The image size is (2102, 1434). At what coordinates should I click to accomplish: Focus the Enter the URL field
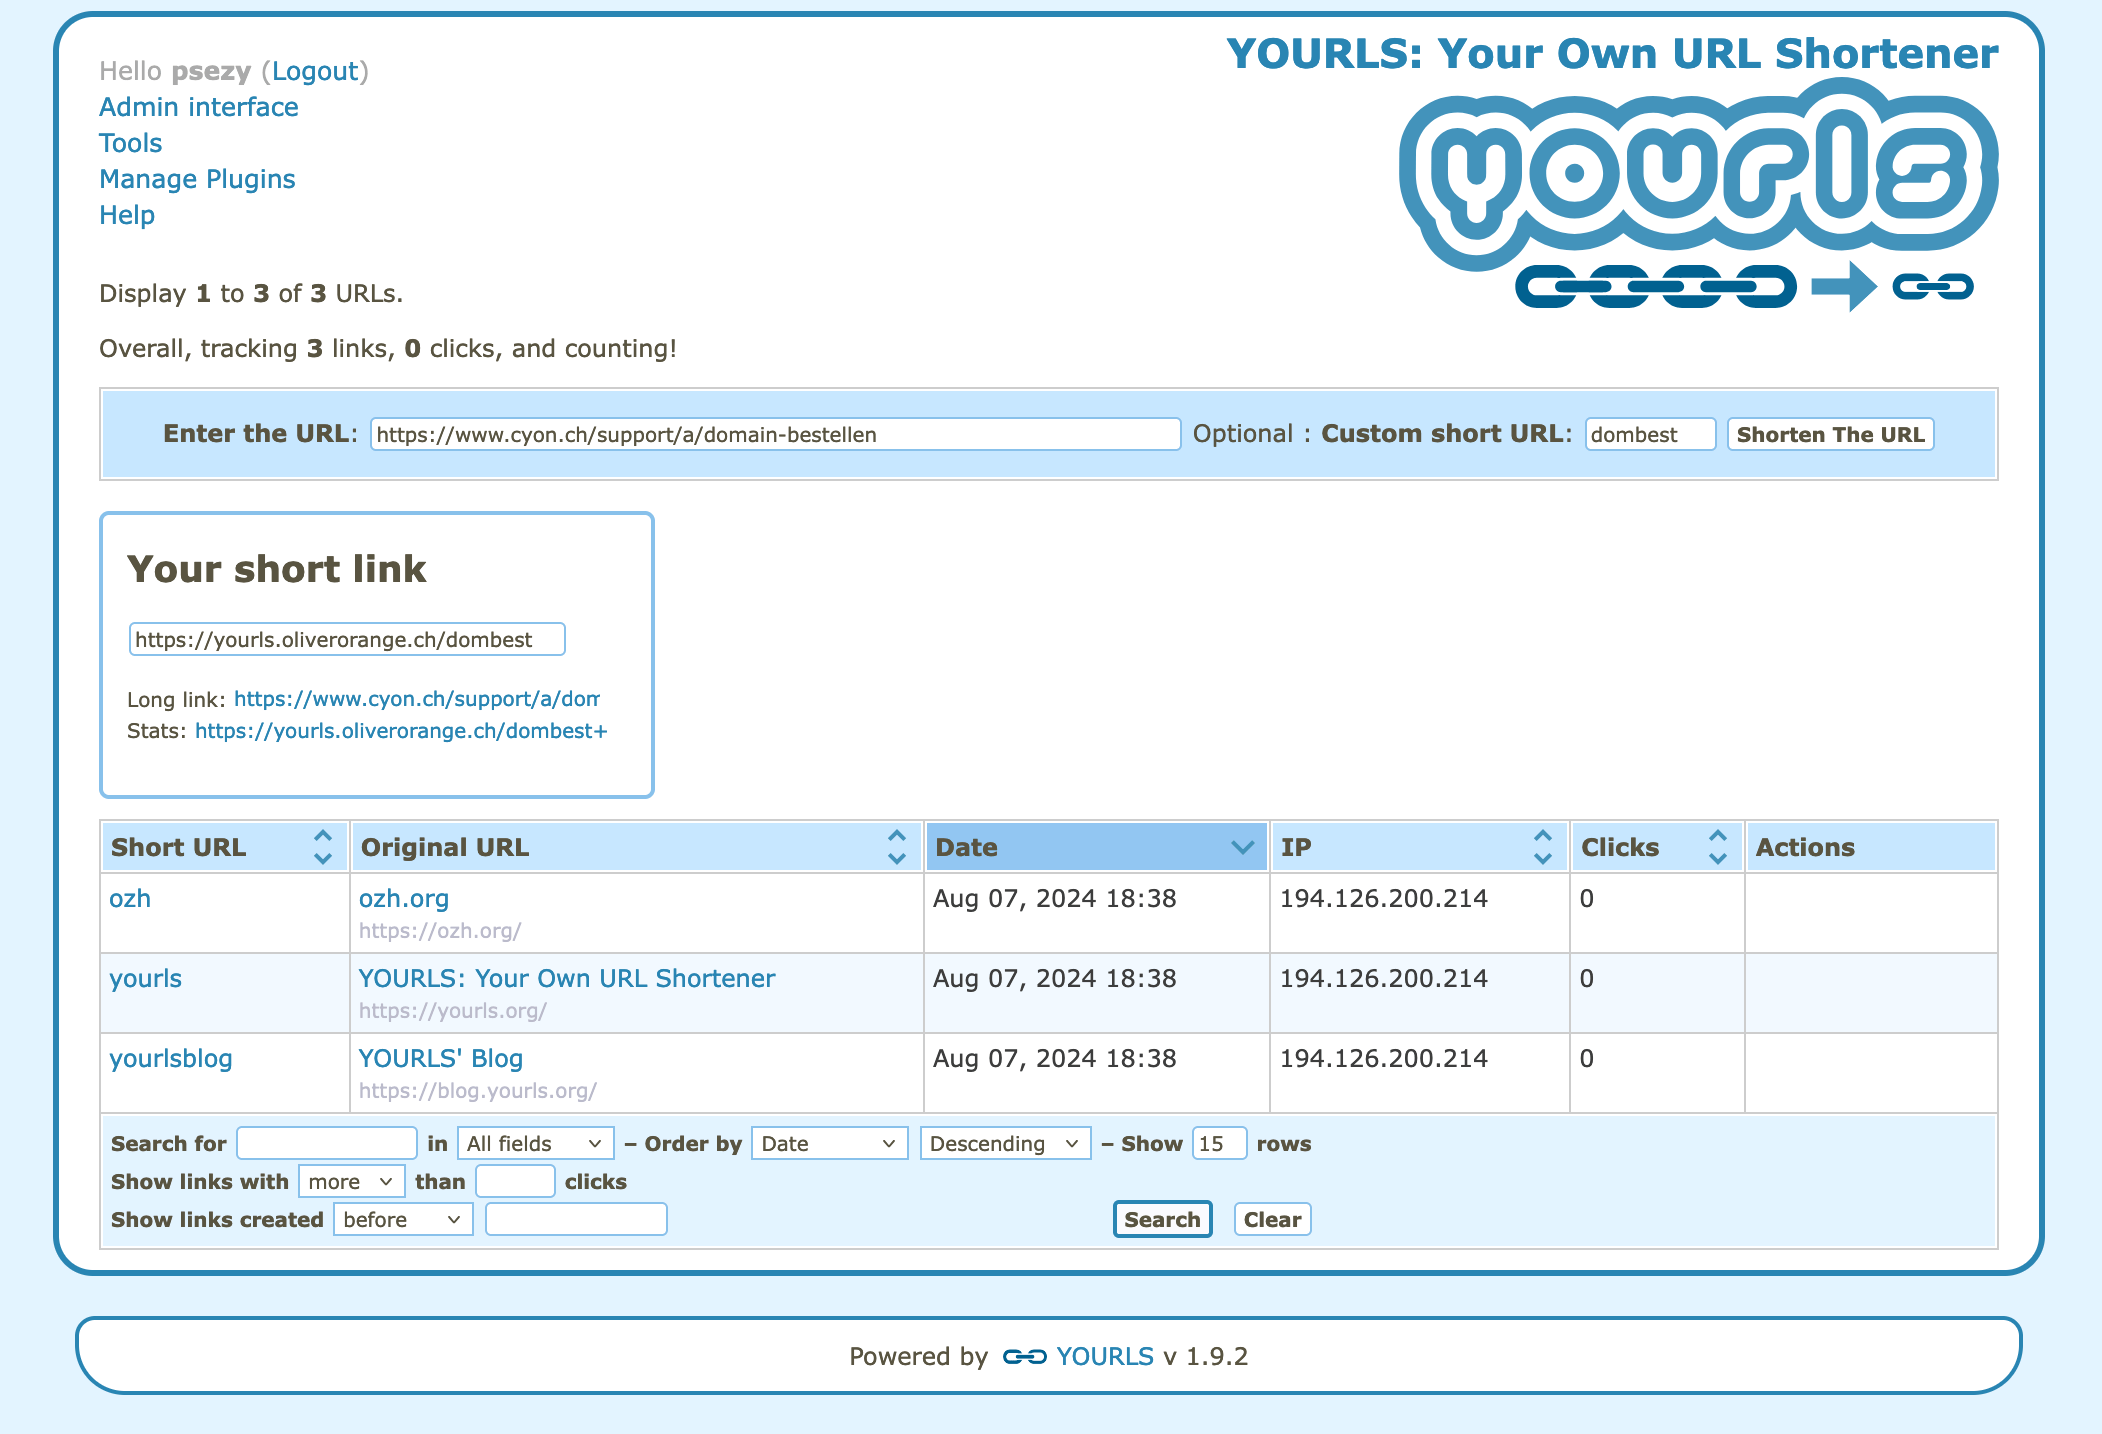776,434
